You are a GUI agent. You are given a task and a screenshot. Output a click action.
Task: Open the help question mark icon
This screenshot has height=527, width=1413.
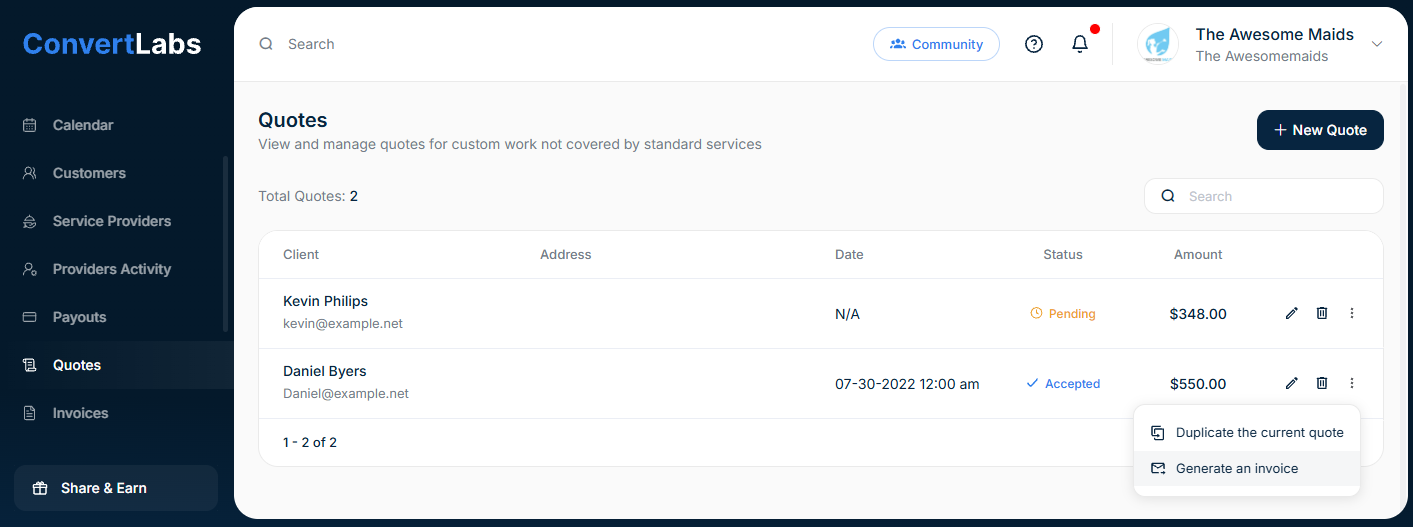click(x=1034, y=44)
